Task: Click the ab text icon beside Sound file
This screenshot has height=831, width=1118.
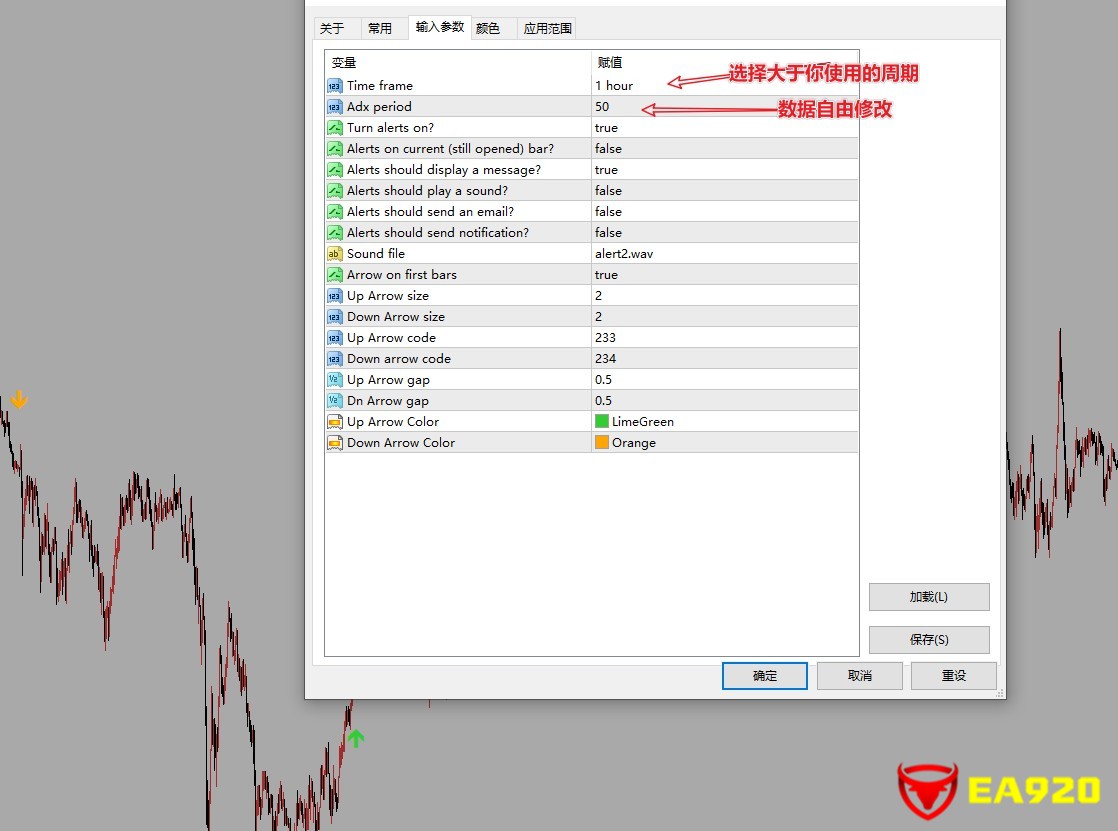Action: (335, 253)
